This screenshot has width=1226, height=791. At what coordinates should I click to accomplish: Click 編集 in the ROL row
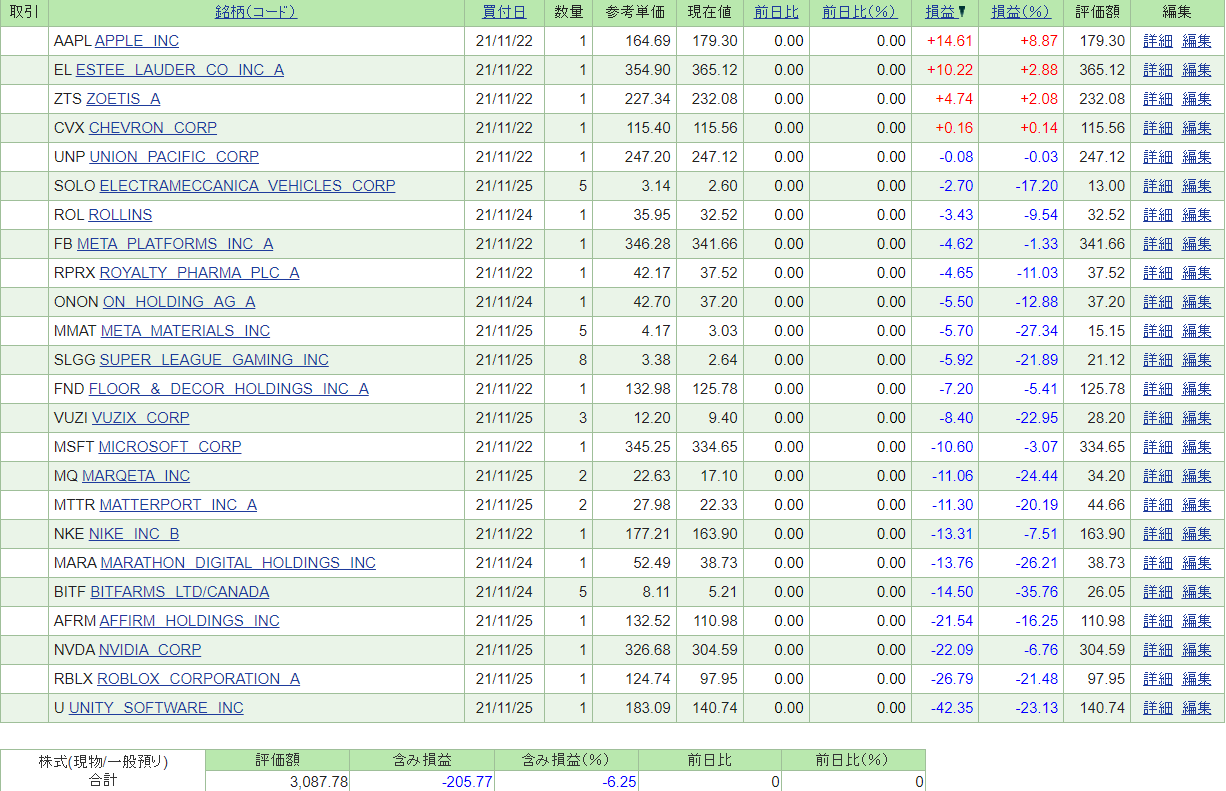coord(1197,215)
